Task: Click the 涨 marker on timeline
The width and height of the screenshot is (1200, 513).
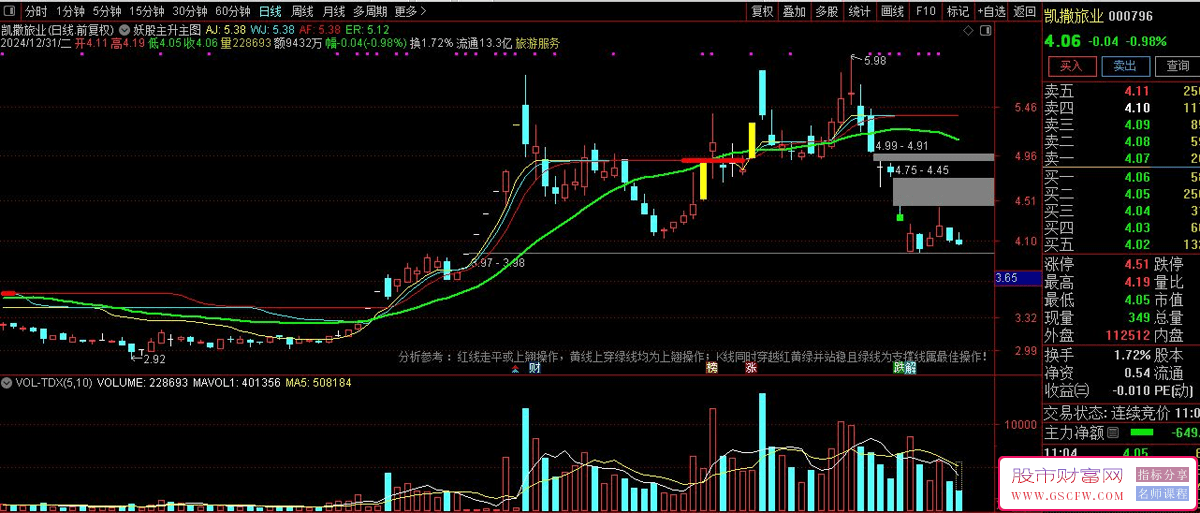Action: click(750, 368)
